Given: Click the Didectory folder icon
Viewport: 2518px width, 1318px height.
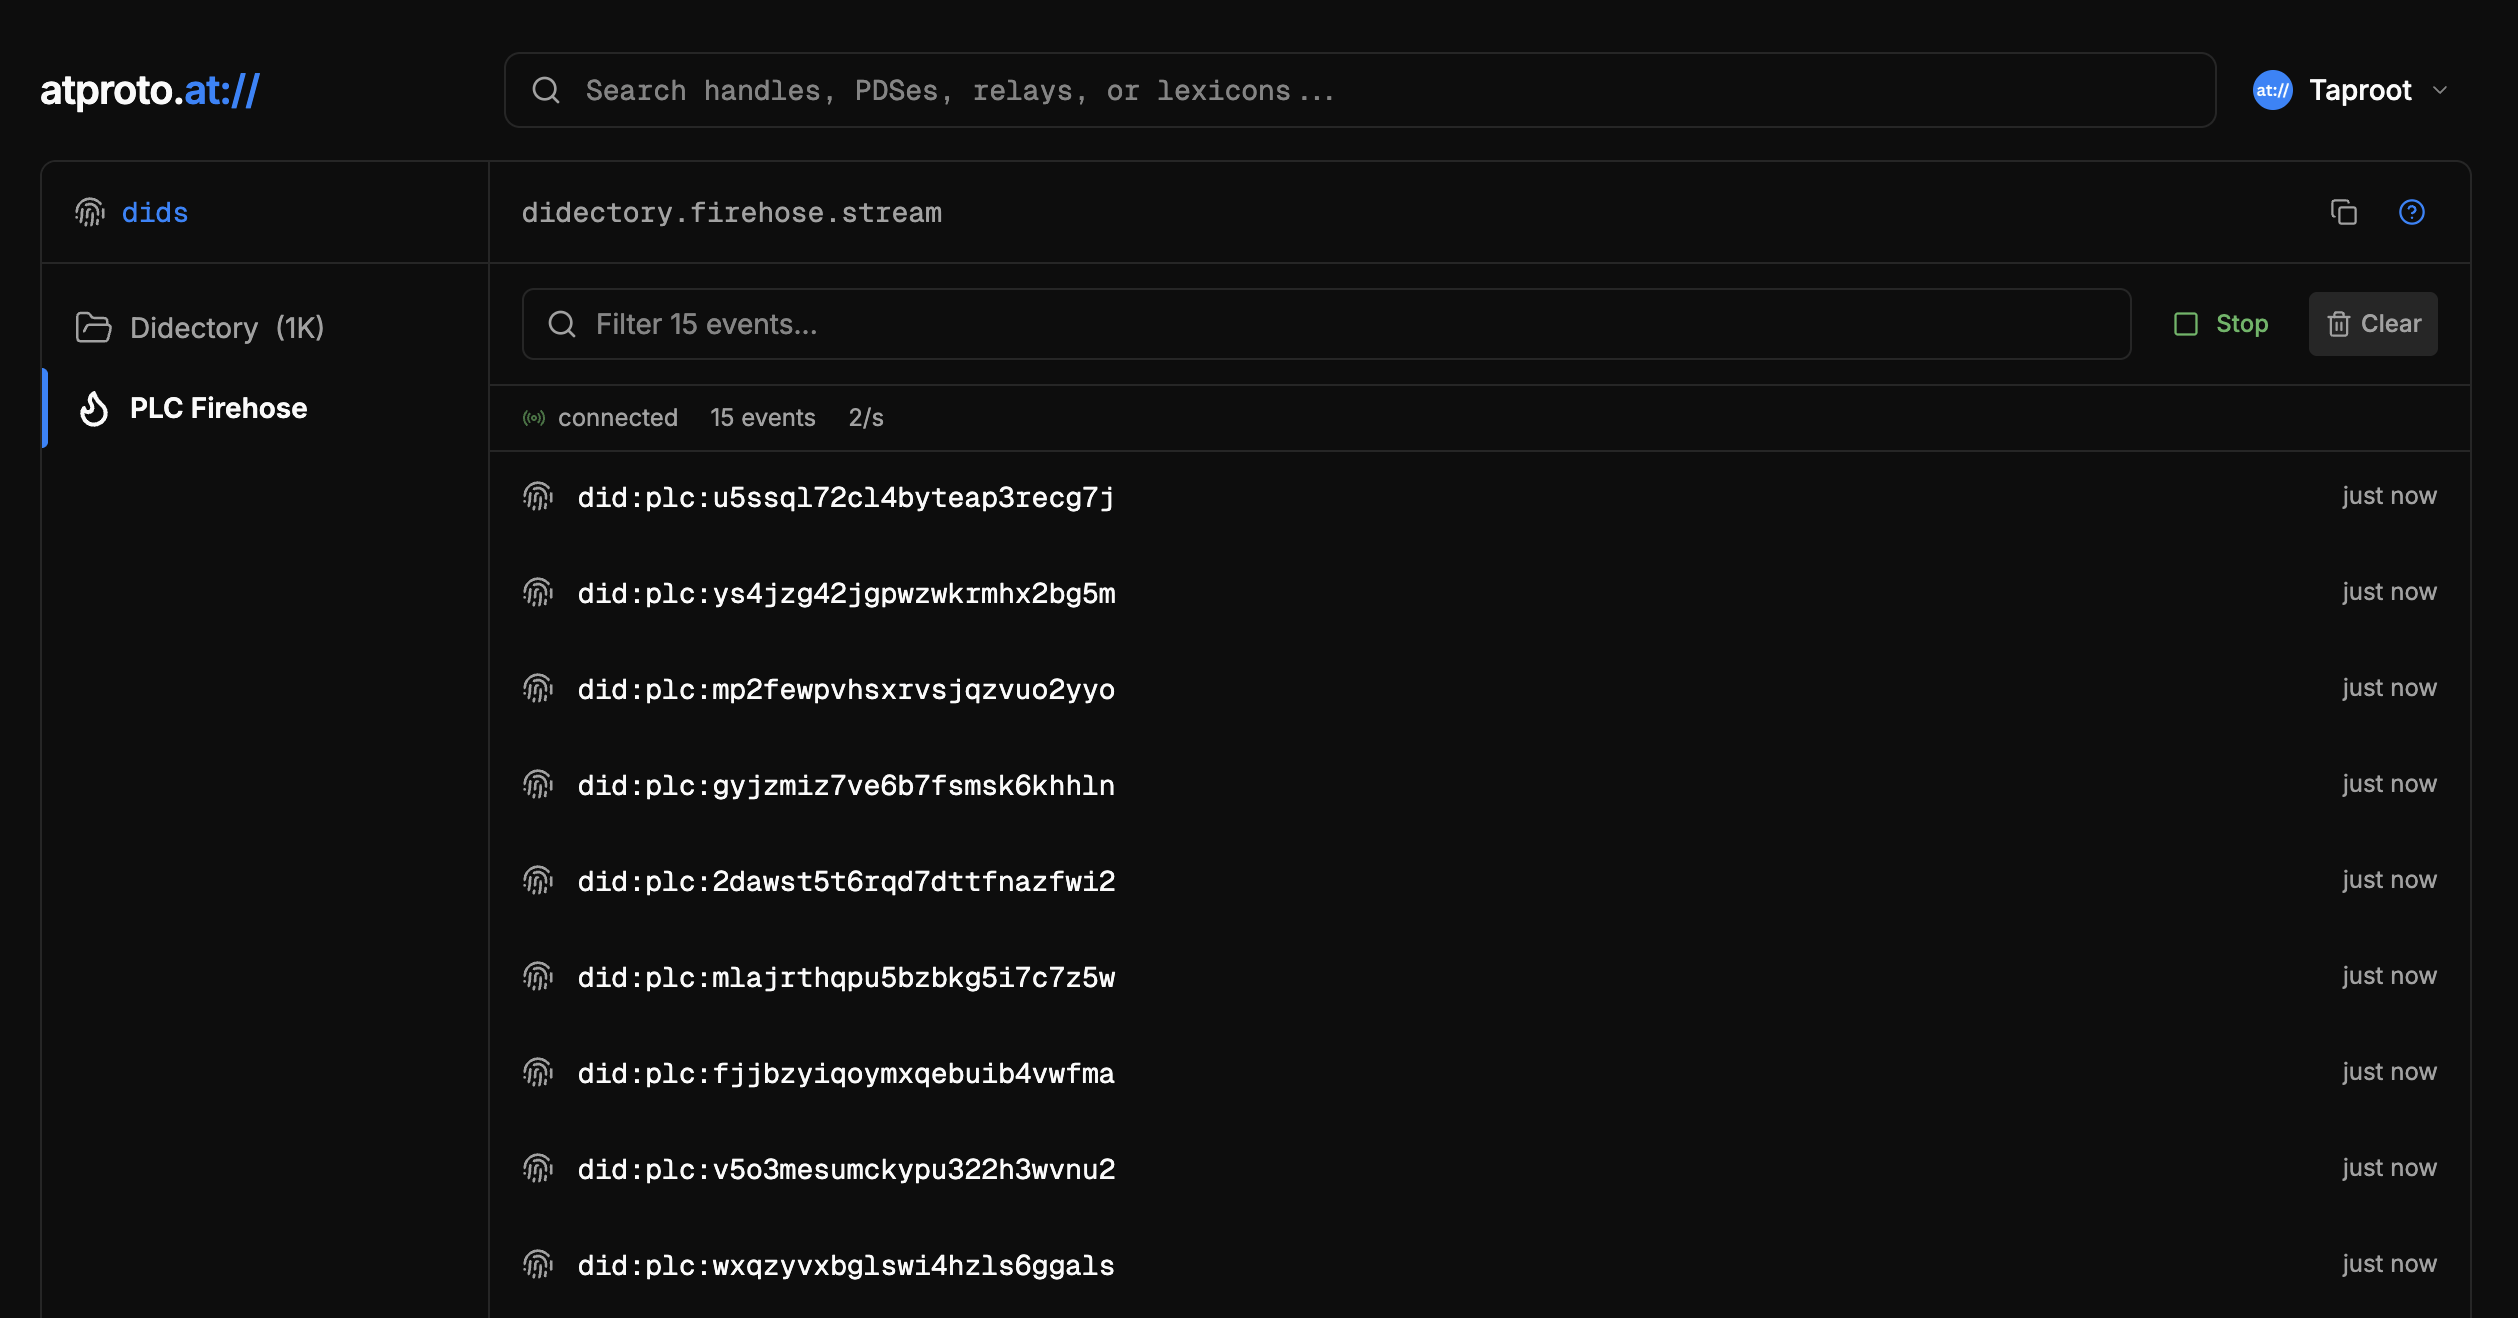Looking at the screenshot, I should (94, 328).
